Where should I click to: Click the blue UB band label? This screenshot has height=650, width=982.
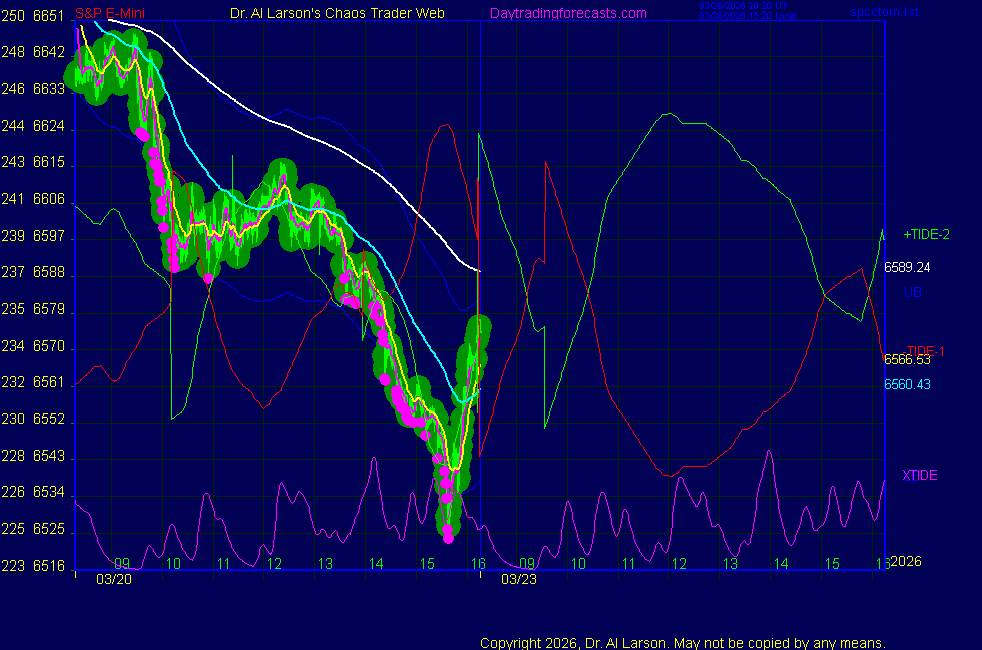pos(912,292)
